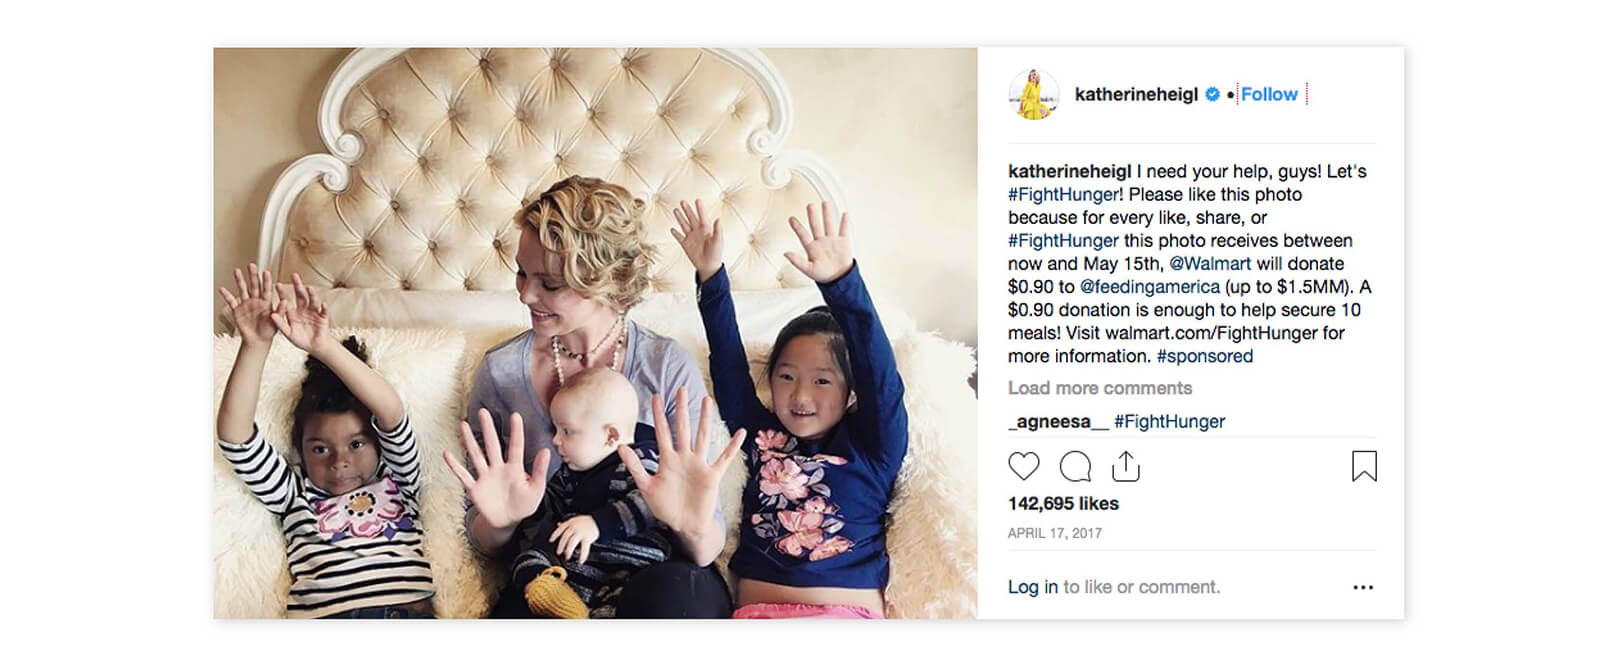The image size is (1600, 669).
Task: Open katherineheigl profile avatar
Action: tap(1033, 95)
